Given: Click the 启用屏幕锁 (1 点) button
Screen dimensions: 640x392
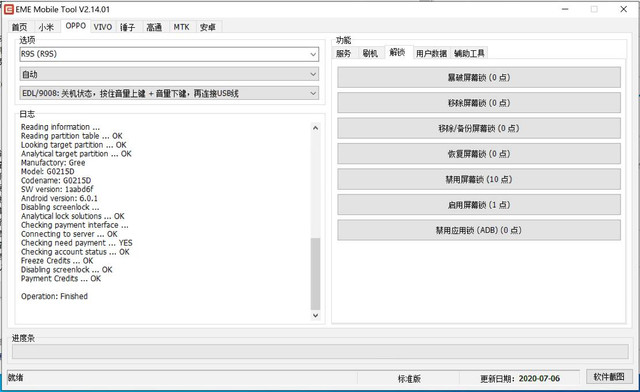Looking at the screenshot, I should (x=479, y=205).
